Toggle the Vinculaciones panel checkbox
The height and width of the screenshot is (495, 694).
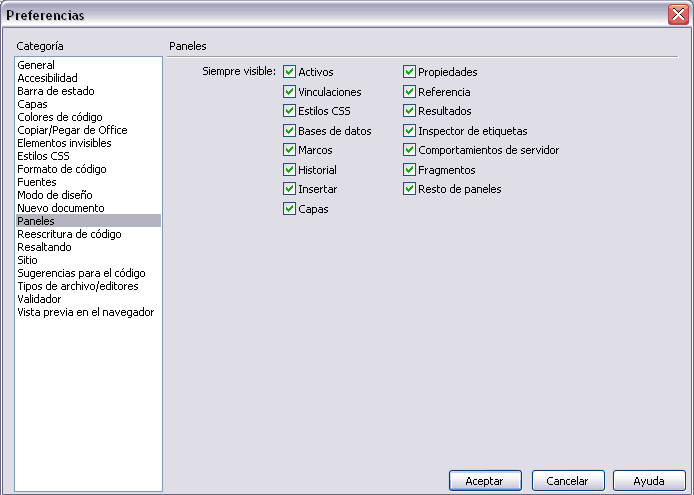(x=289, y=92)
